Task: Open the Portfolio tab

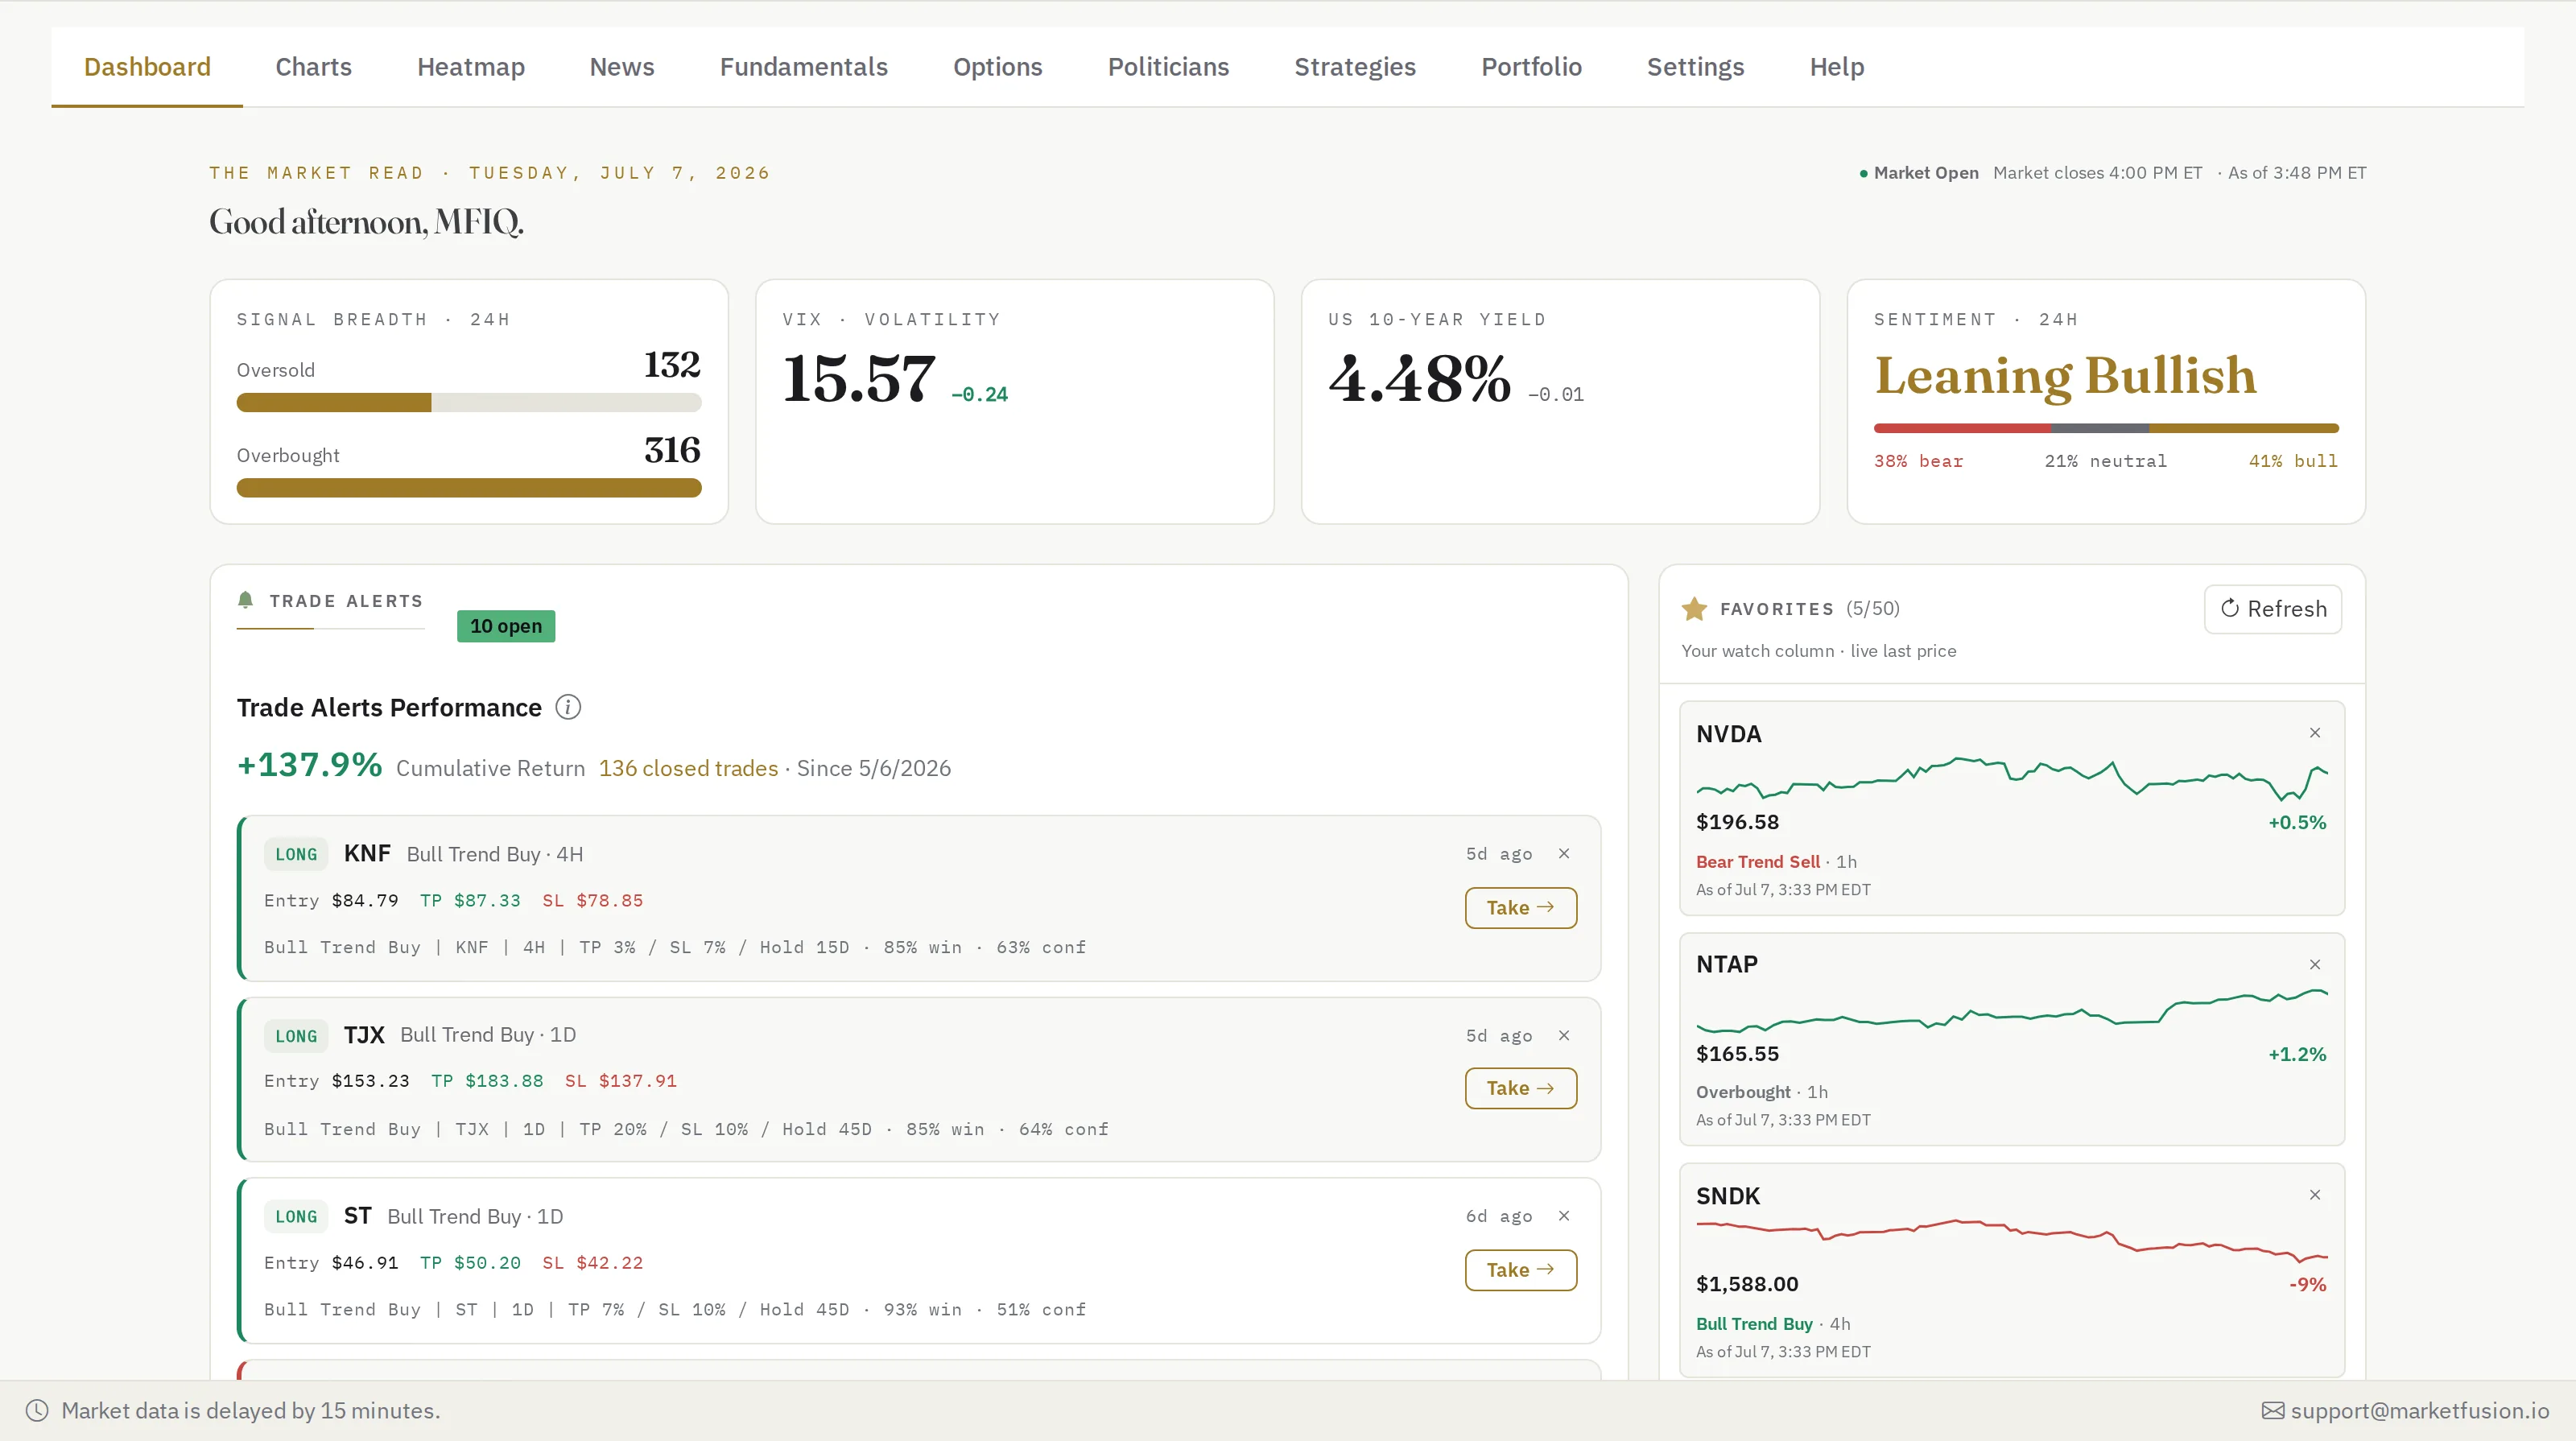Action: point(1531,67)
